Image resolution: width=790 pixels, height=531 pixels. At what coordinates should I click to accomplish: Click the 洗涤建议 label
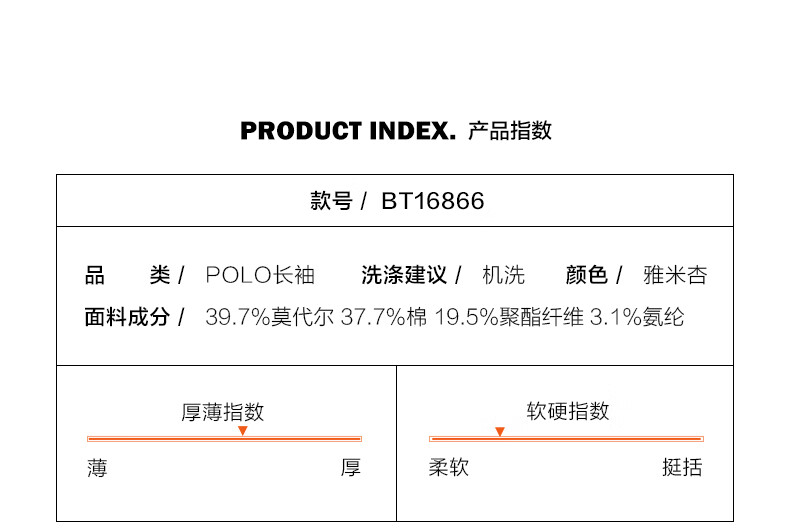(x=404, y=276)
